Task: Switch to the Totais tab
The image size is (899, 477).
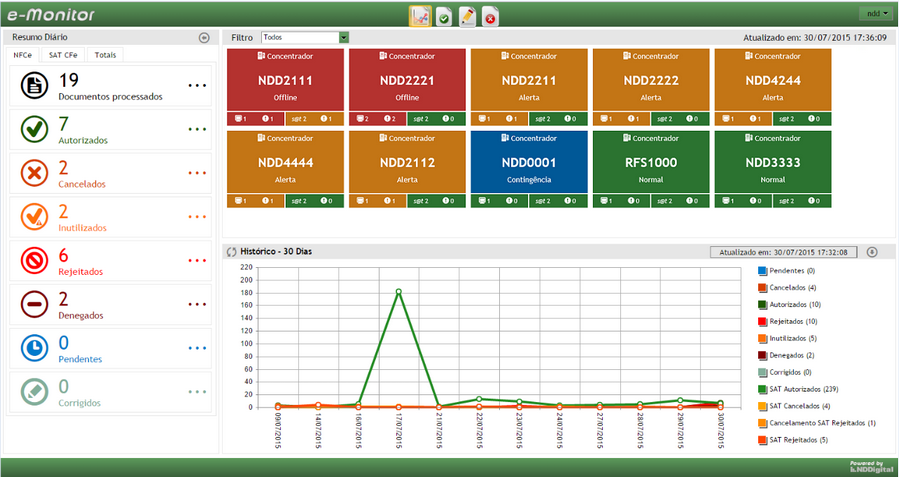Action: coord(104,55)
